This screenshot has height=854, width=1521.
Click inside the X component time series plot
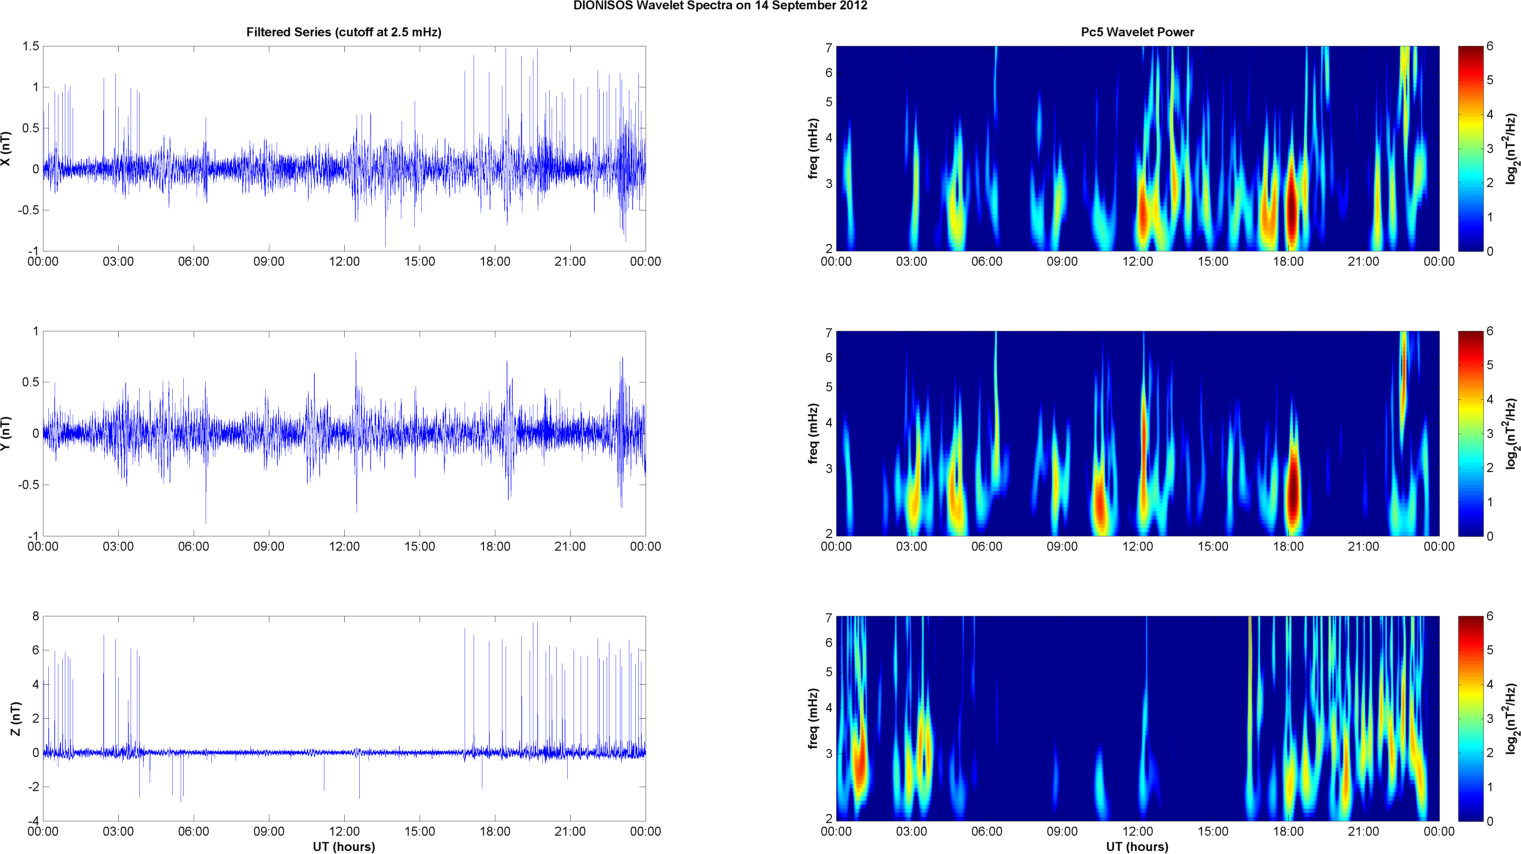344,148
